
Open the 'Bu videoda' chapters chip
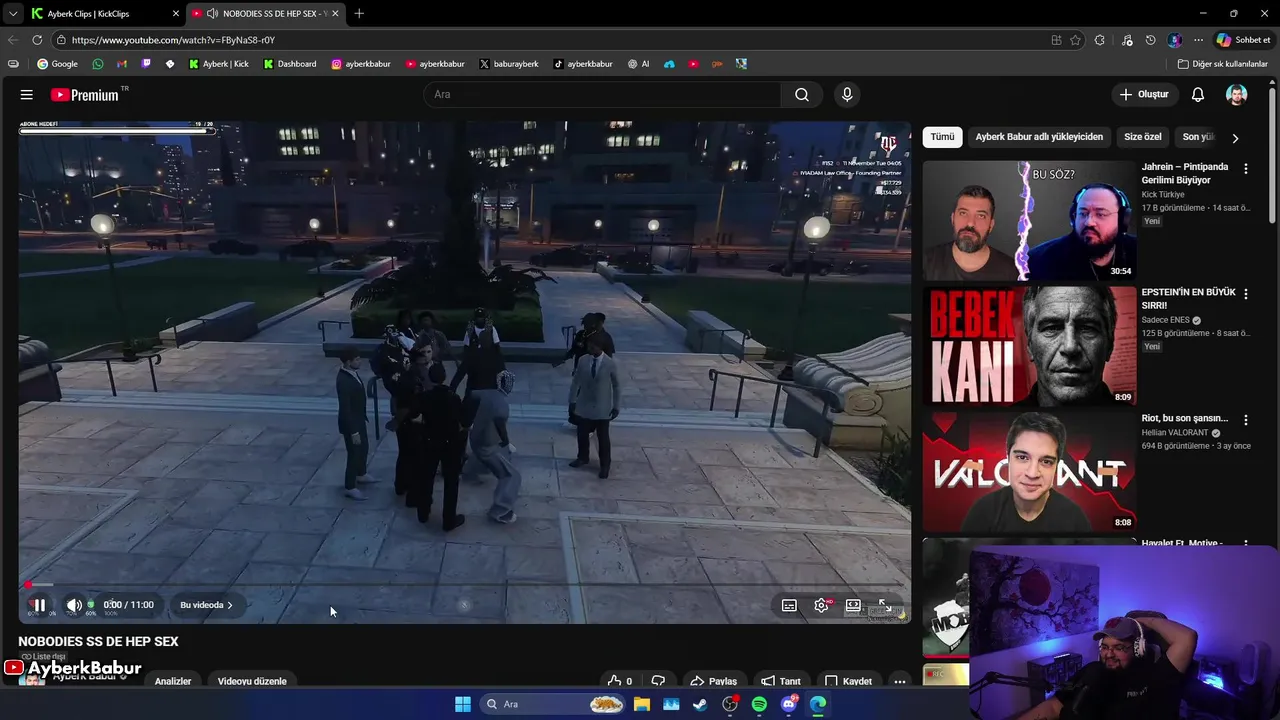click(x=206, y=605)
